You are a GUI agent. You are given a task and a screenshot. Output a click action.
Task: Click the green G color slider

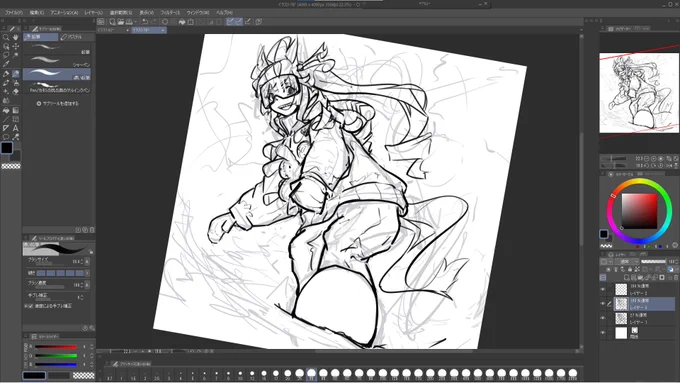[56, 356]
